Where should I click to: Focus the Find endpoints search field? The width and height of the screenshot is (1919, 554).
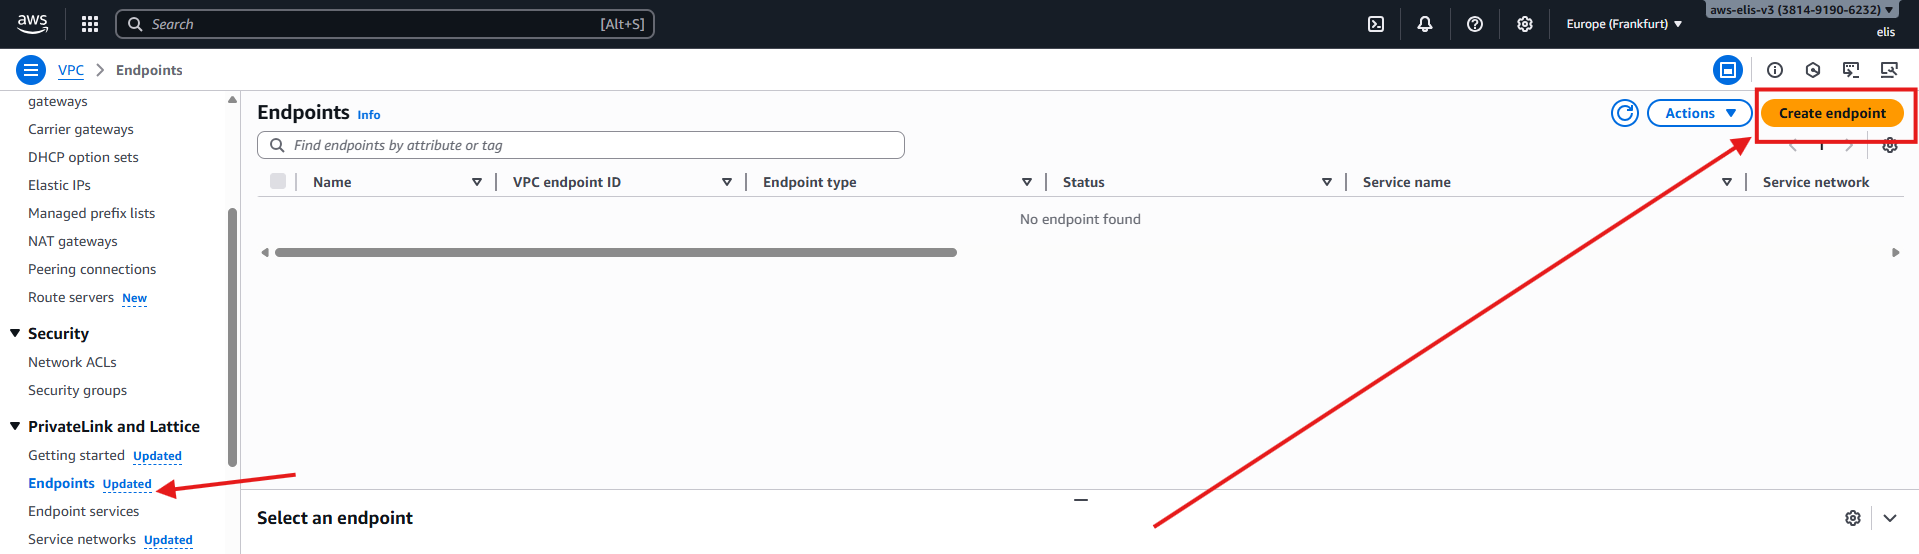click(590, 145)
